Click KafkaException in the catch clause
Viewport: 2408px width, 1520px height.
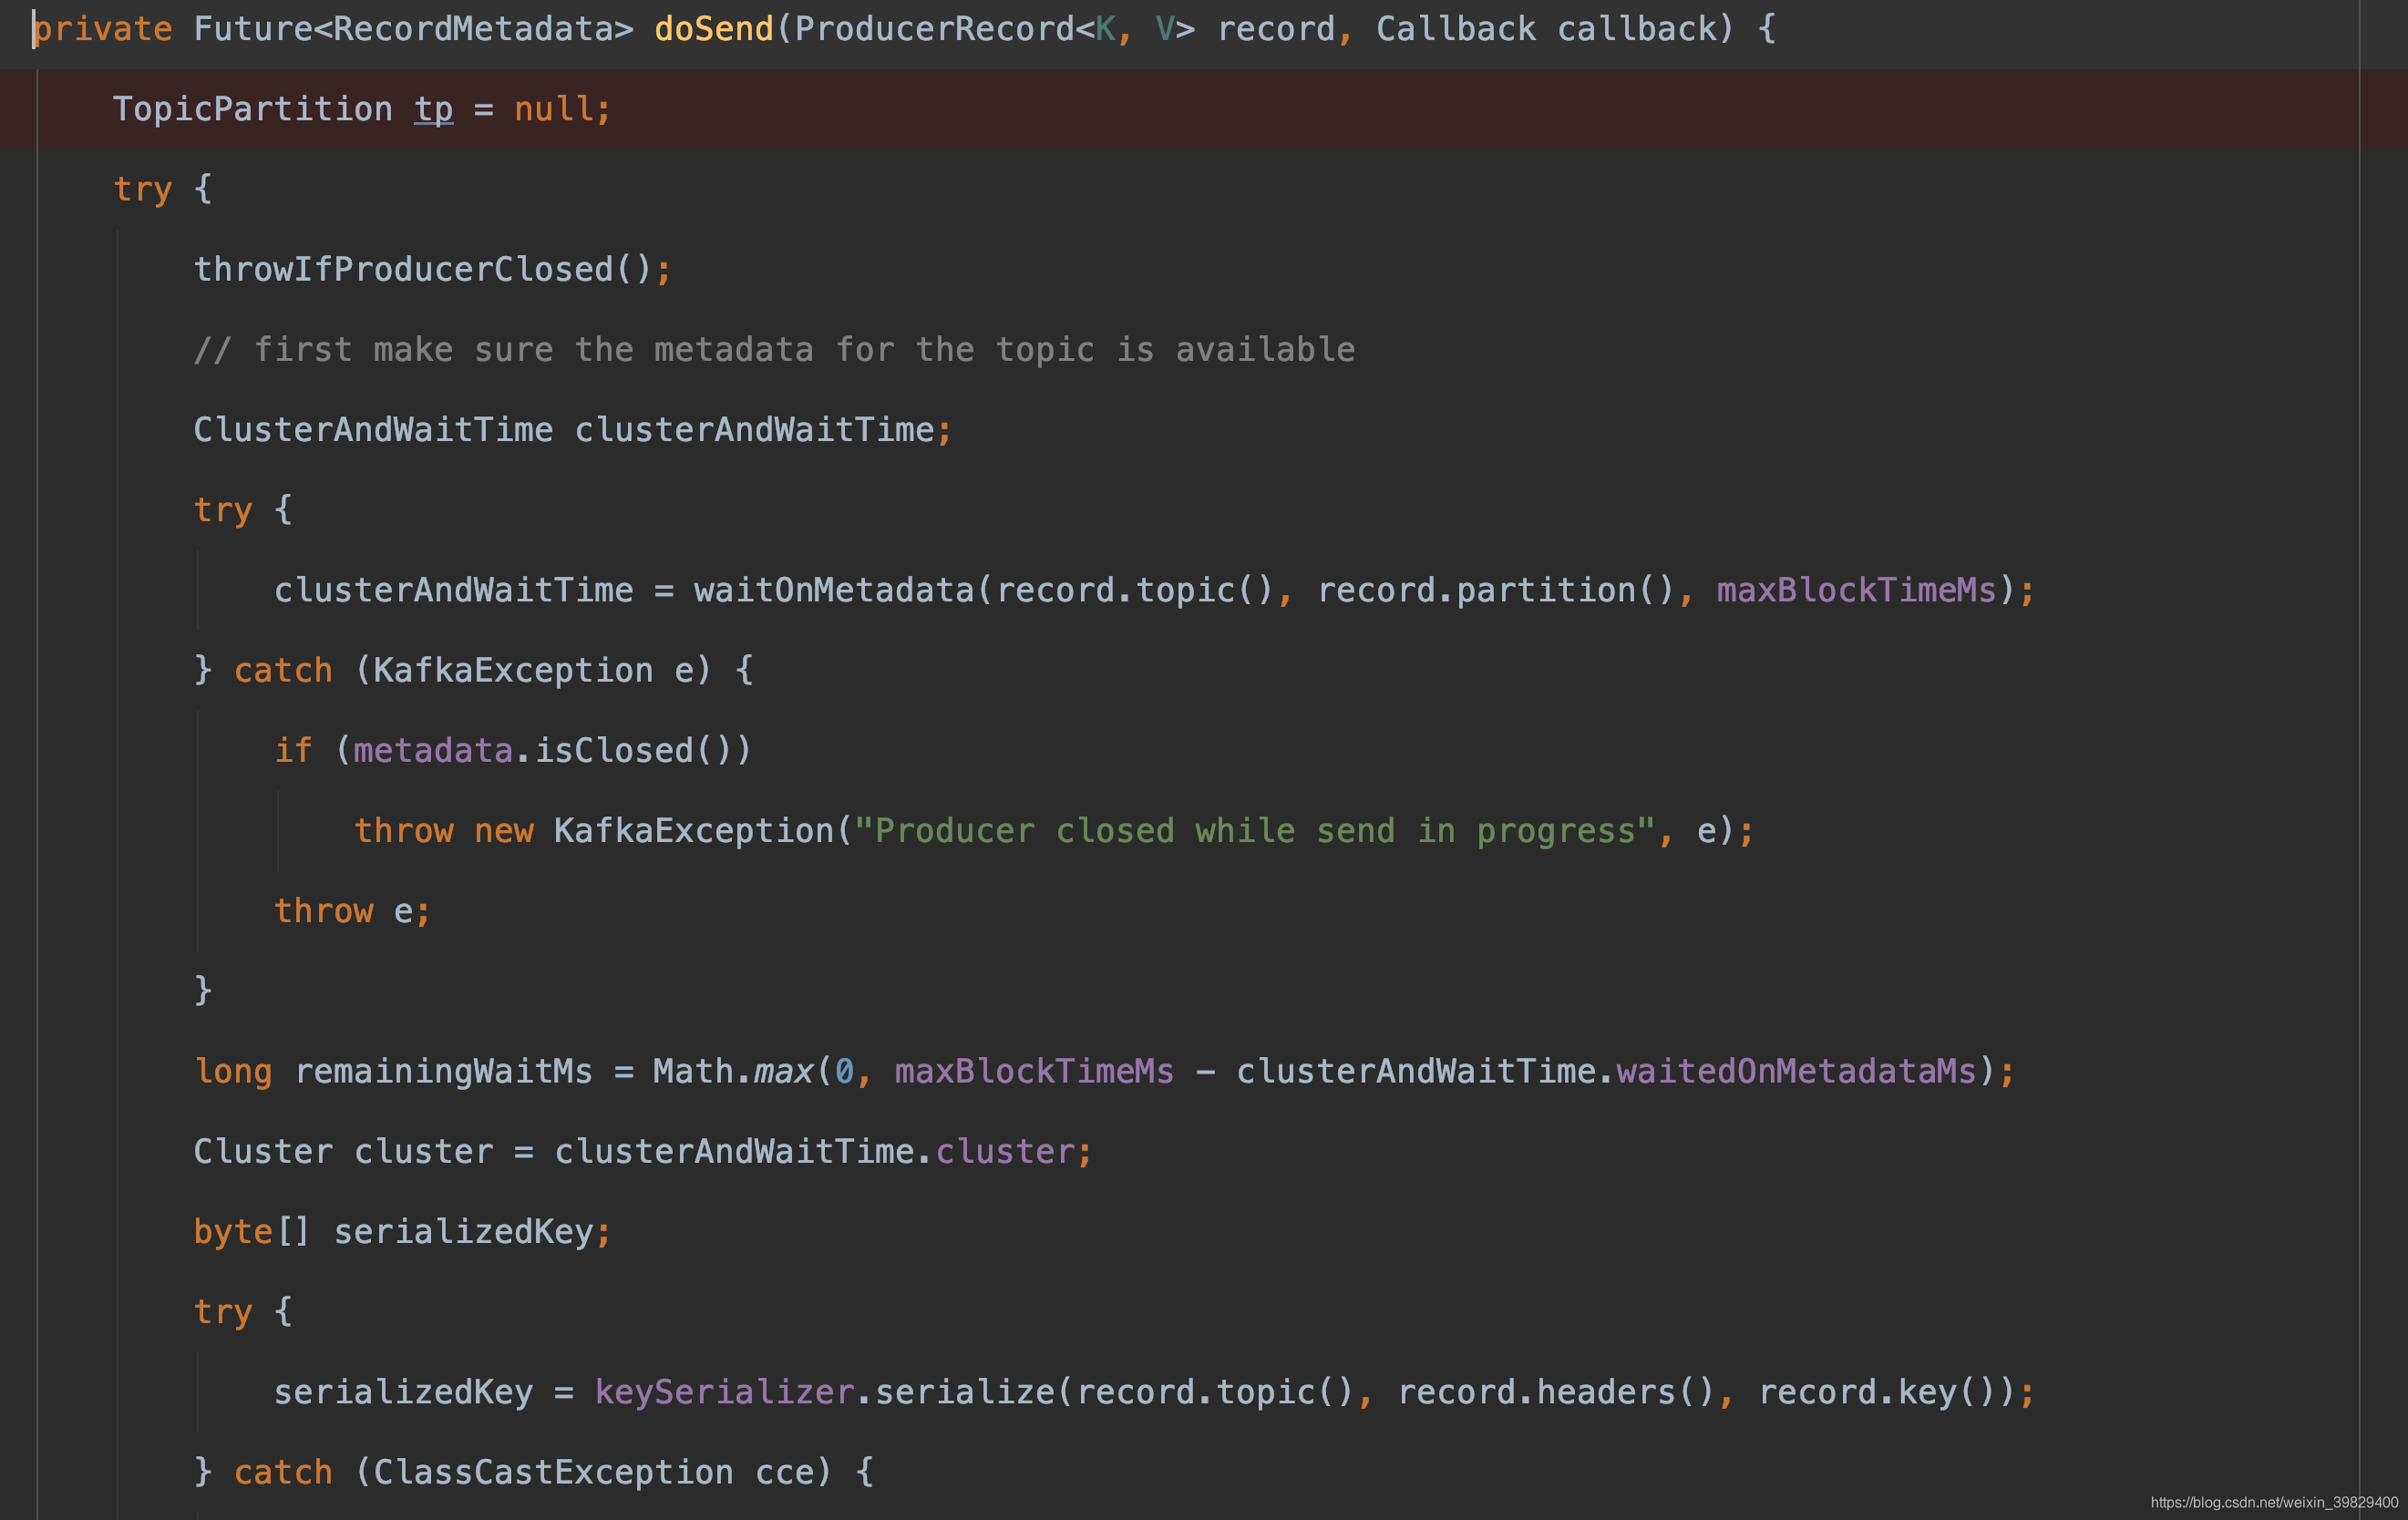click(x=512, y=670)
